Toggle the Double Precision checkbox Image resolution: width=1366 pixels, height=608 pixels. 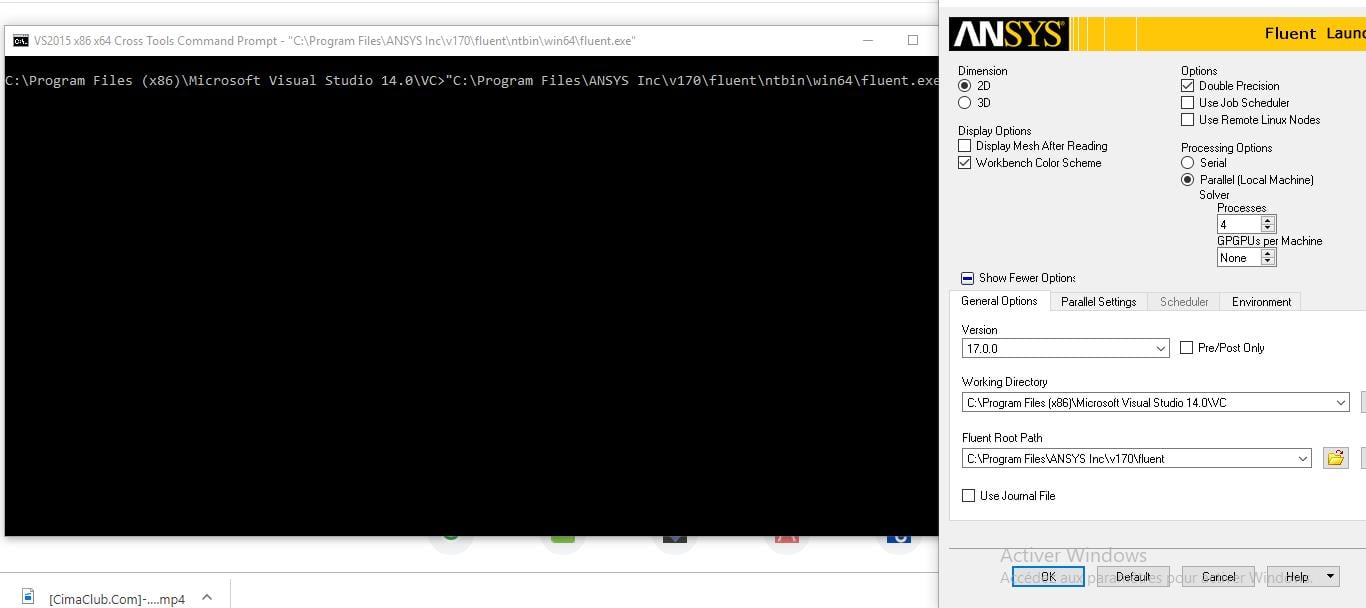(1188, 86)
